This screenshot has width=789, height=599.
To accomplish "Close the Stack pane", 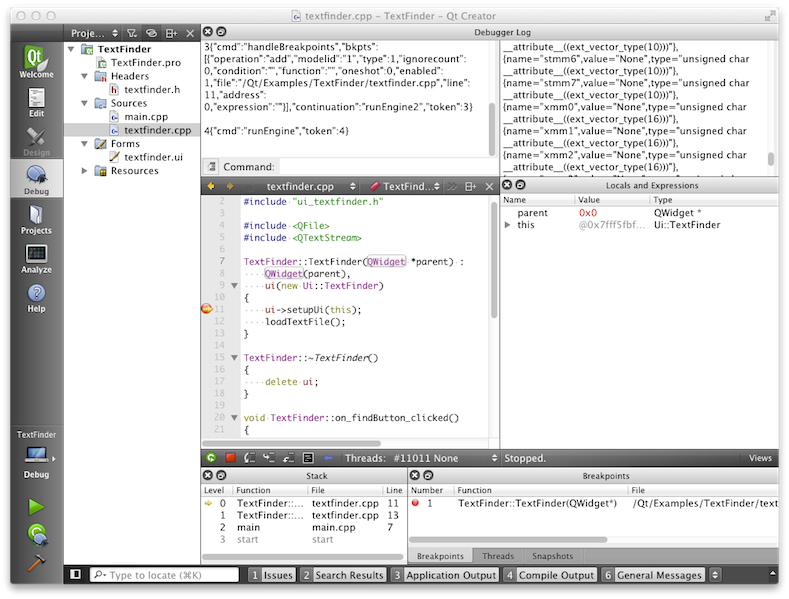I will click(208, 475).
